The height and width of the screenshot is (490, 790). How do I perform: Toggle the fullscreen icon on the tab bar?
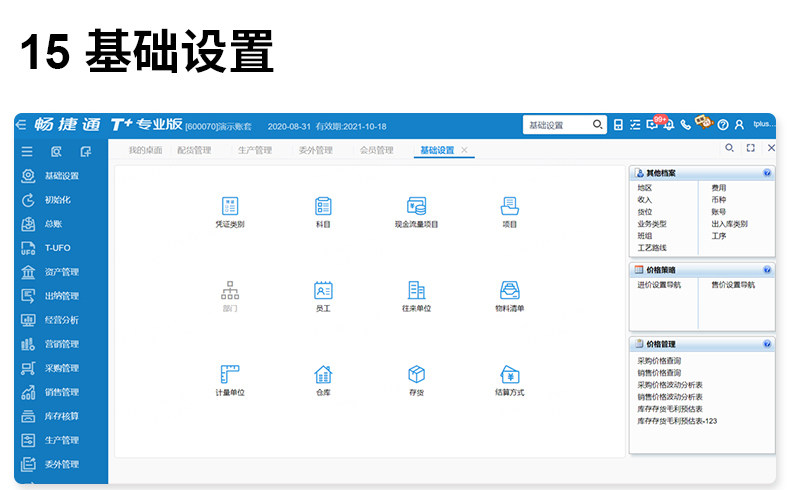point(751,148)
